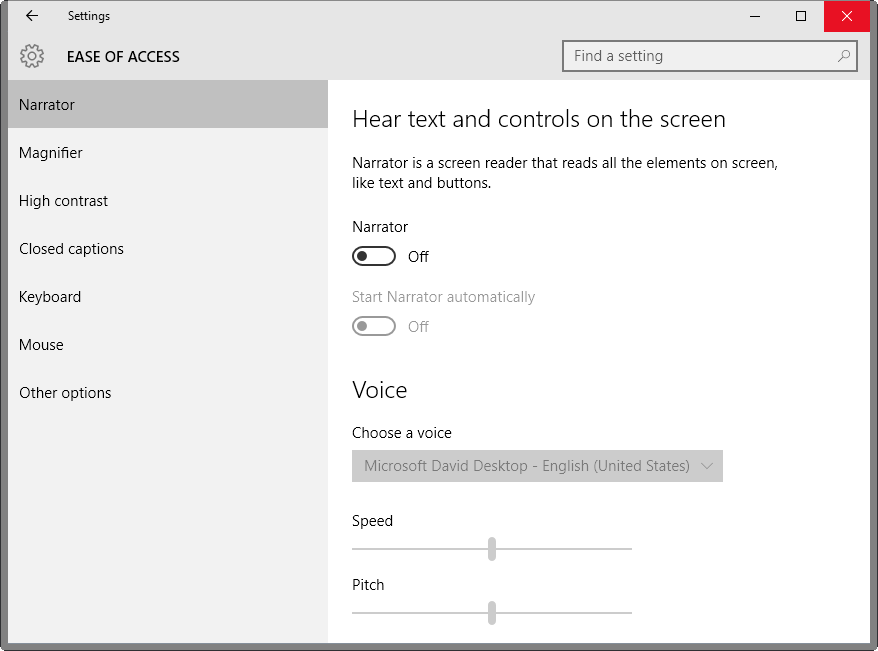Focus the Find a setting box
Image resolution: width=878 pixels, height=651 pixels.
pyautogui.click(x=709, y=56)
